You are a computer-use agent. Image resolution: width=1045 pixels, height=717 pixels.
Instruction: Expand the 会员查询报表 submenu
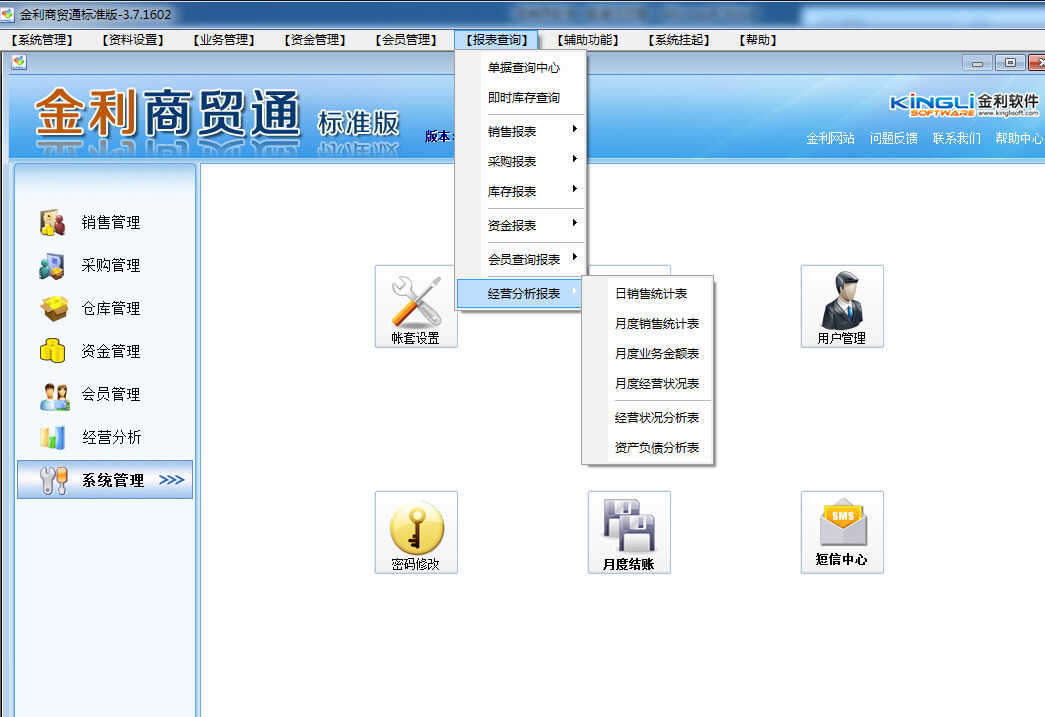tap(521, 260)
